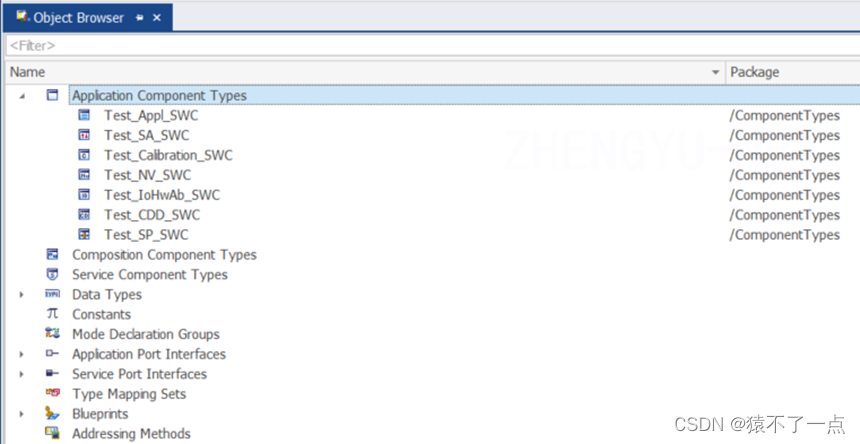
Task: Select Mode Declaration Groups item
Action: (x=145, y=334)
